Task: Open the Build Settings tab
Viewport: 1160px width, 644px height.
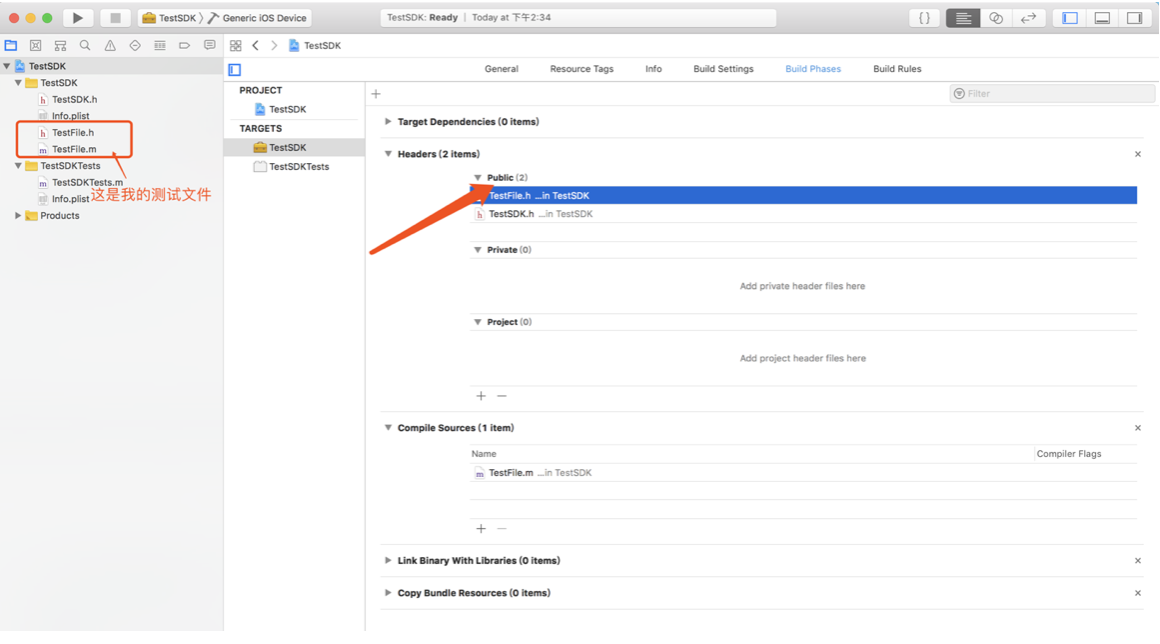Action: coord(724,69)
